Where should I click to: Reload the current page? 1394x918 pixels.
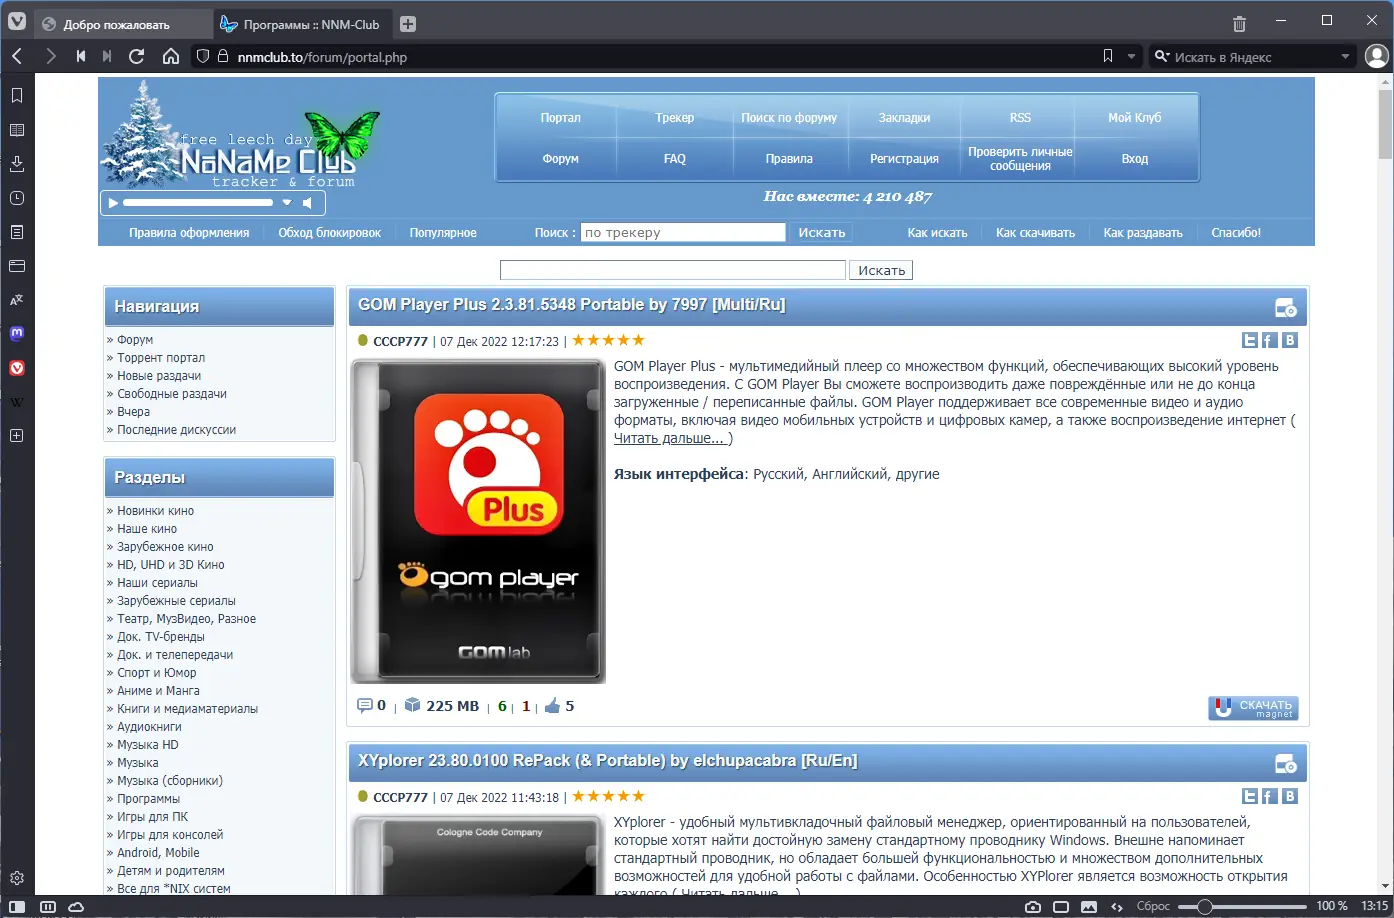(x=137, y=56)
